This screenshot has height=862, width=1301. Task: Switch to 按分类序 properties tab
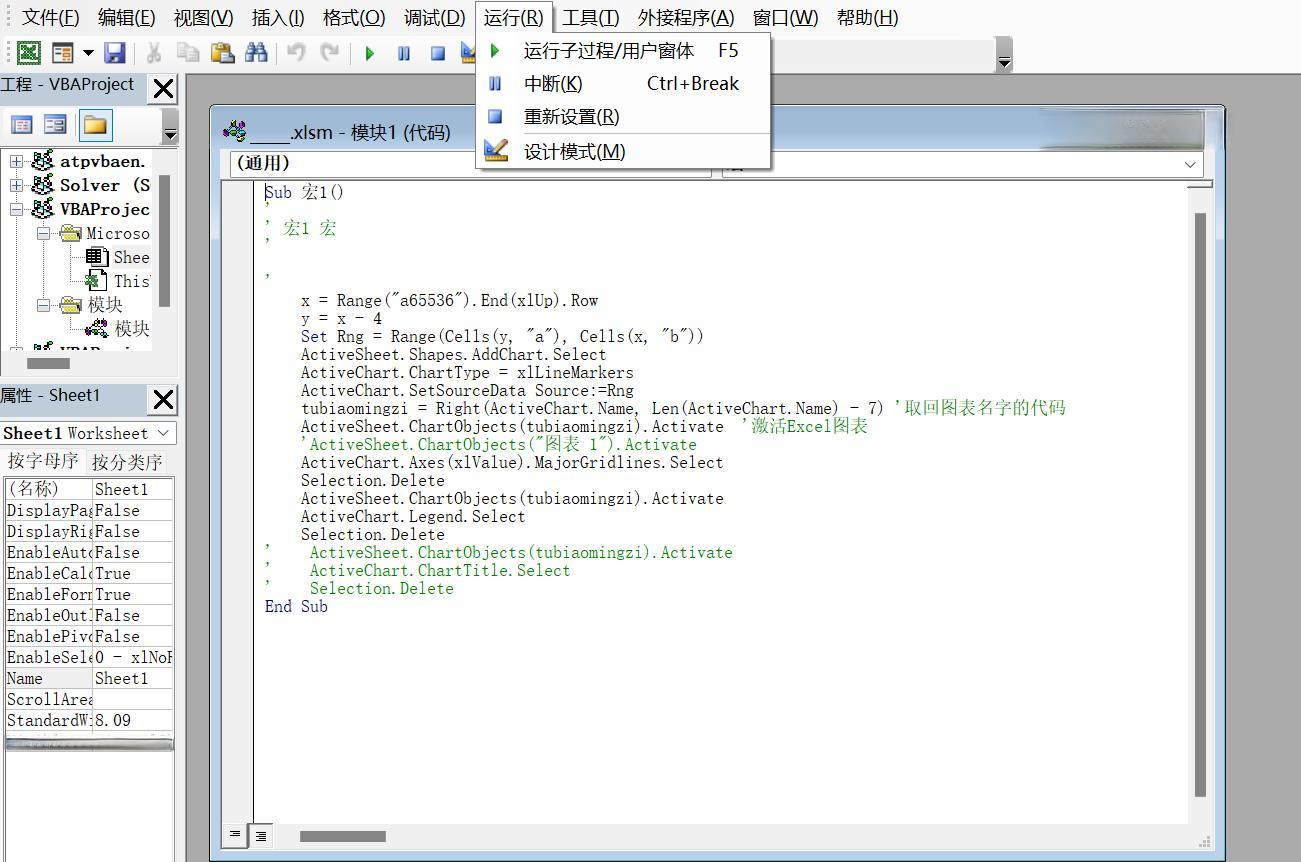pyautogui.click(x=127, y=462)
